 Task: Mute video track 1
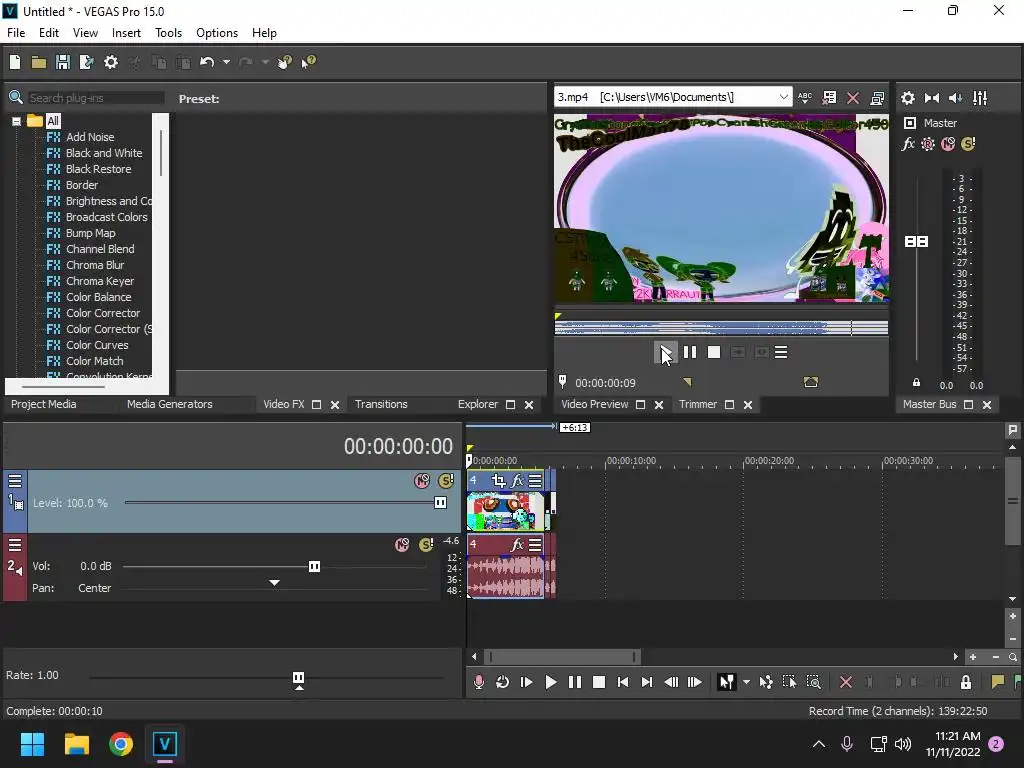tap(422, 481)
